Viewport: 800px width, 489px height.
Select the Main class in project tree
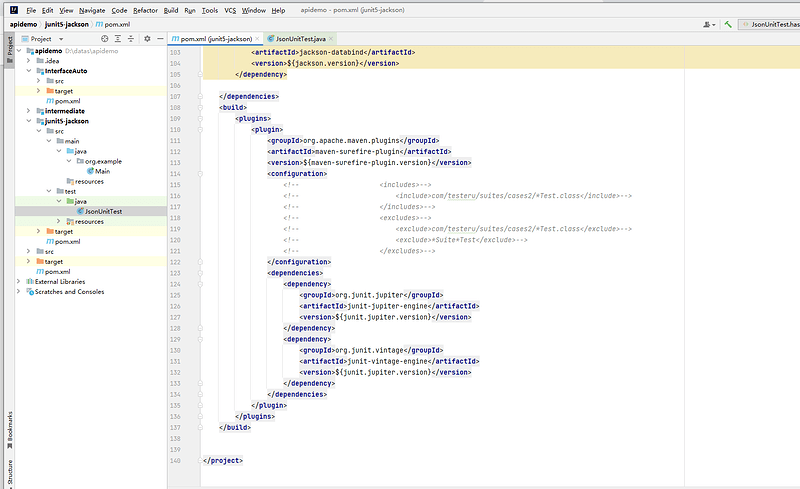(102, 172)
